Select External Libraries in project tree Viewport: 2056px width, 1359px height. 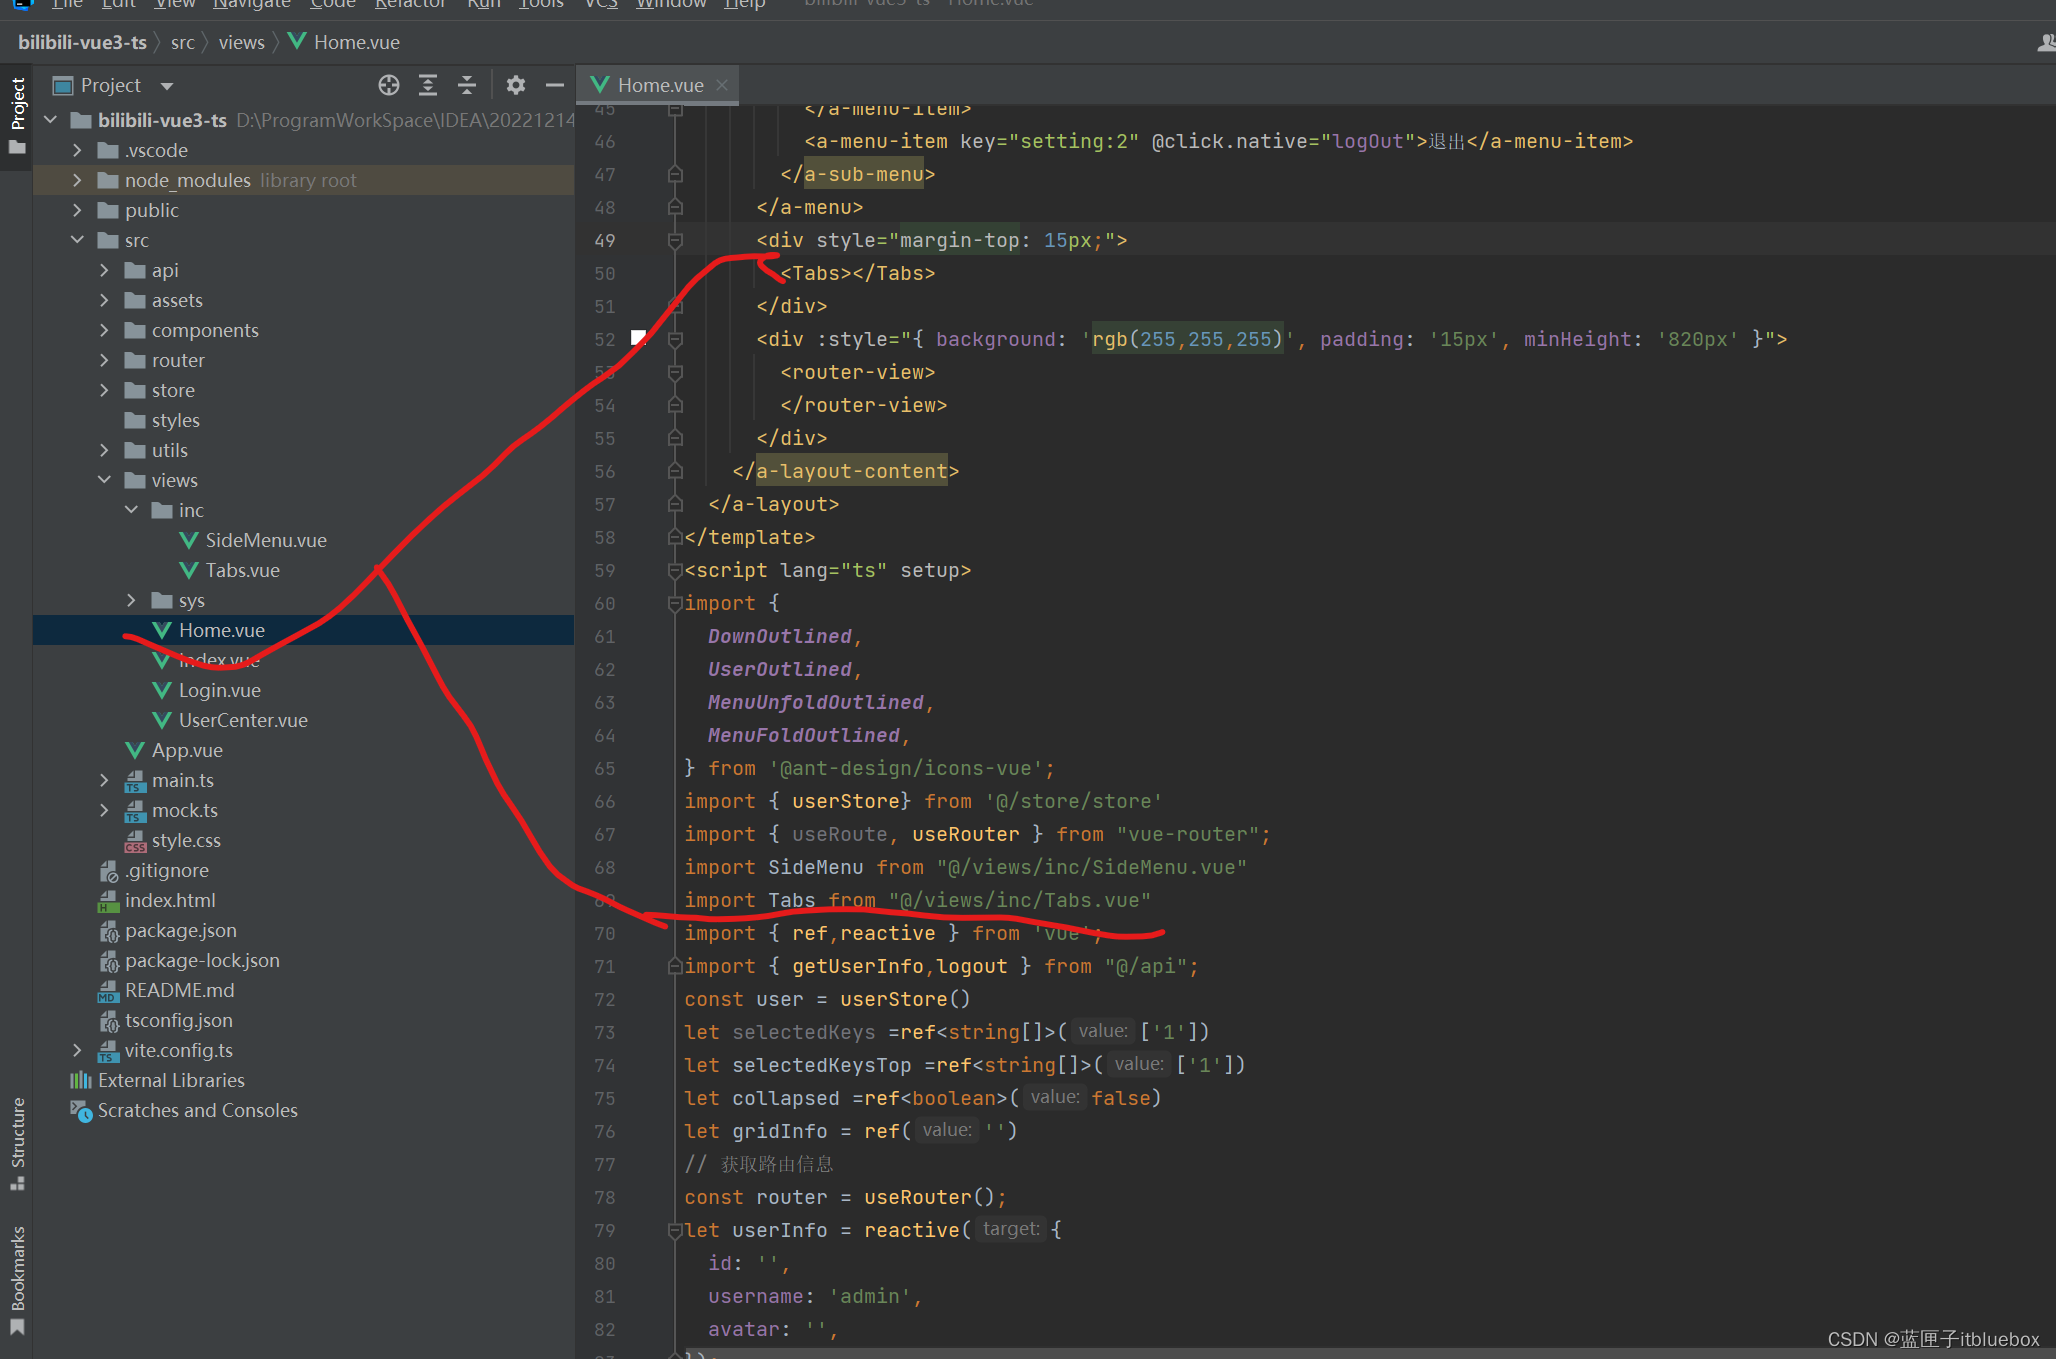[x=170, y=1078]
